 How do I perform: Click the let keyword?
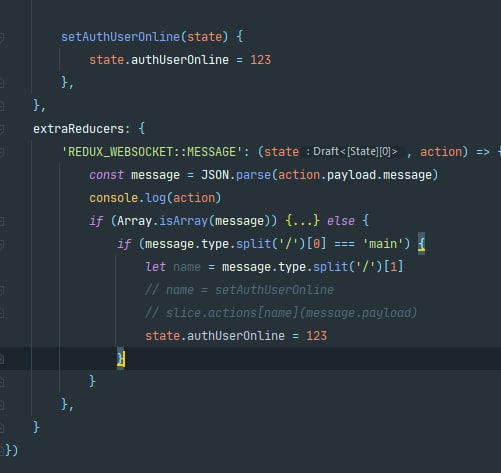point(155,267)
